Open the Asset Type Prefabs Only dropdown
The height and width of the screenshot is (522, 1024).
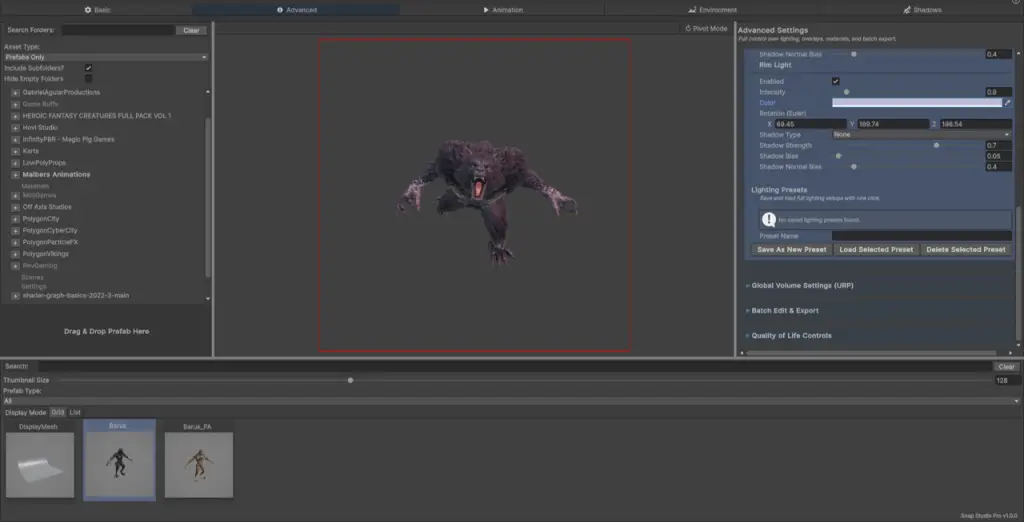click(105, 57)
